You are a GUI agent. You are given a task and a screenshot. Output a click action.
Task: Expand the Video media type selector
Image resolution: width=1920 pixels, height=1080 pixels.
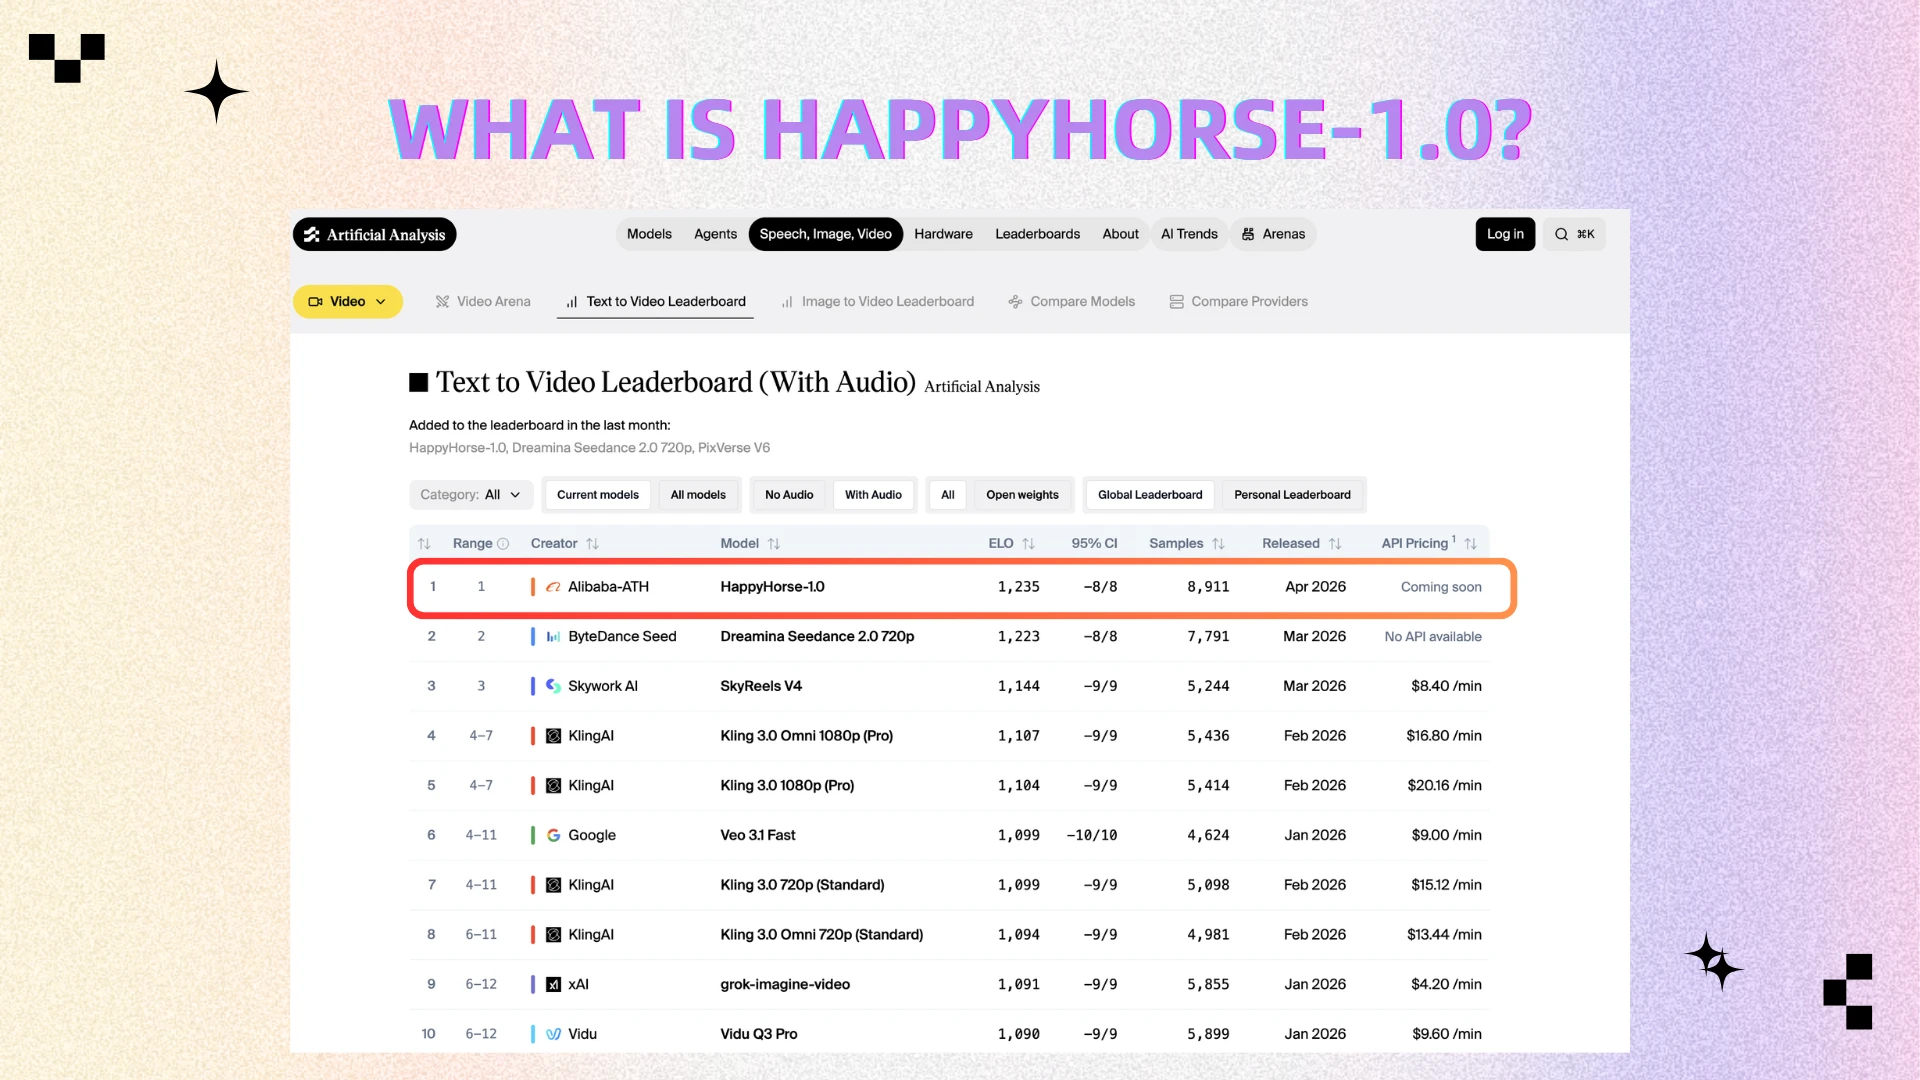[347, 301]
